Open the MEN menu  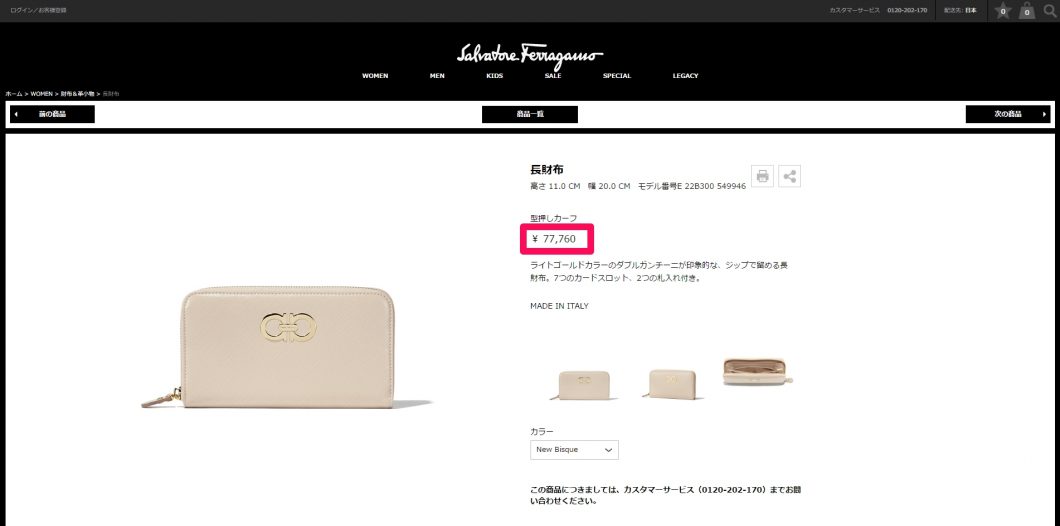tap(437, 76)
